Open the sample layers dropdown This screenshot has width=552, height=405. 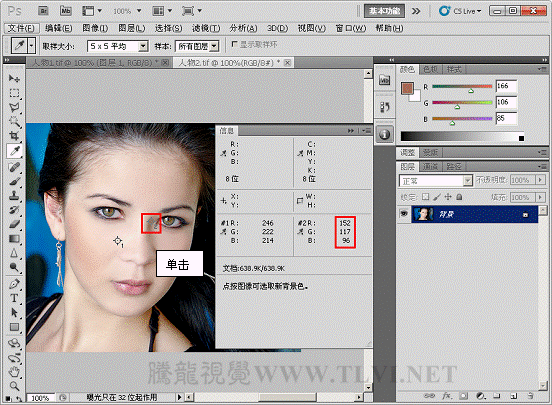point(214,46)
